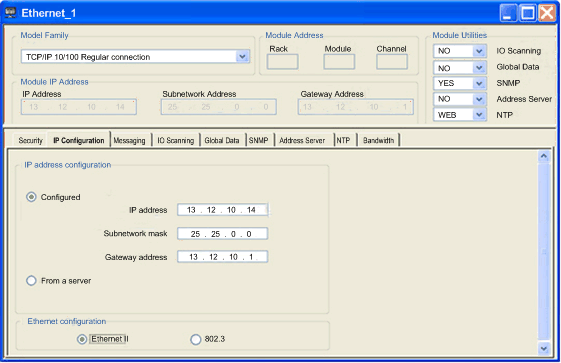Screen dimensions: 561x363
Task: Expand the NTP utility dropdown
Action: pos(479,115)
